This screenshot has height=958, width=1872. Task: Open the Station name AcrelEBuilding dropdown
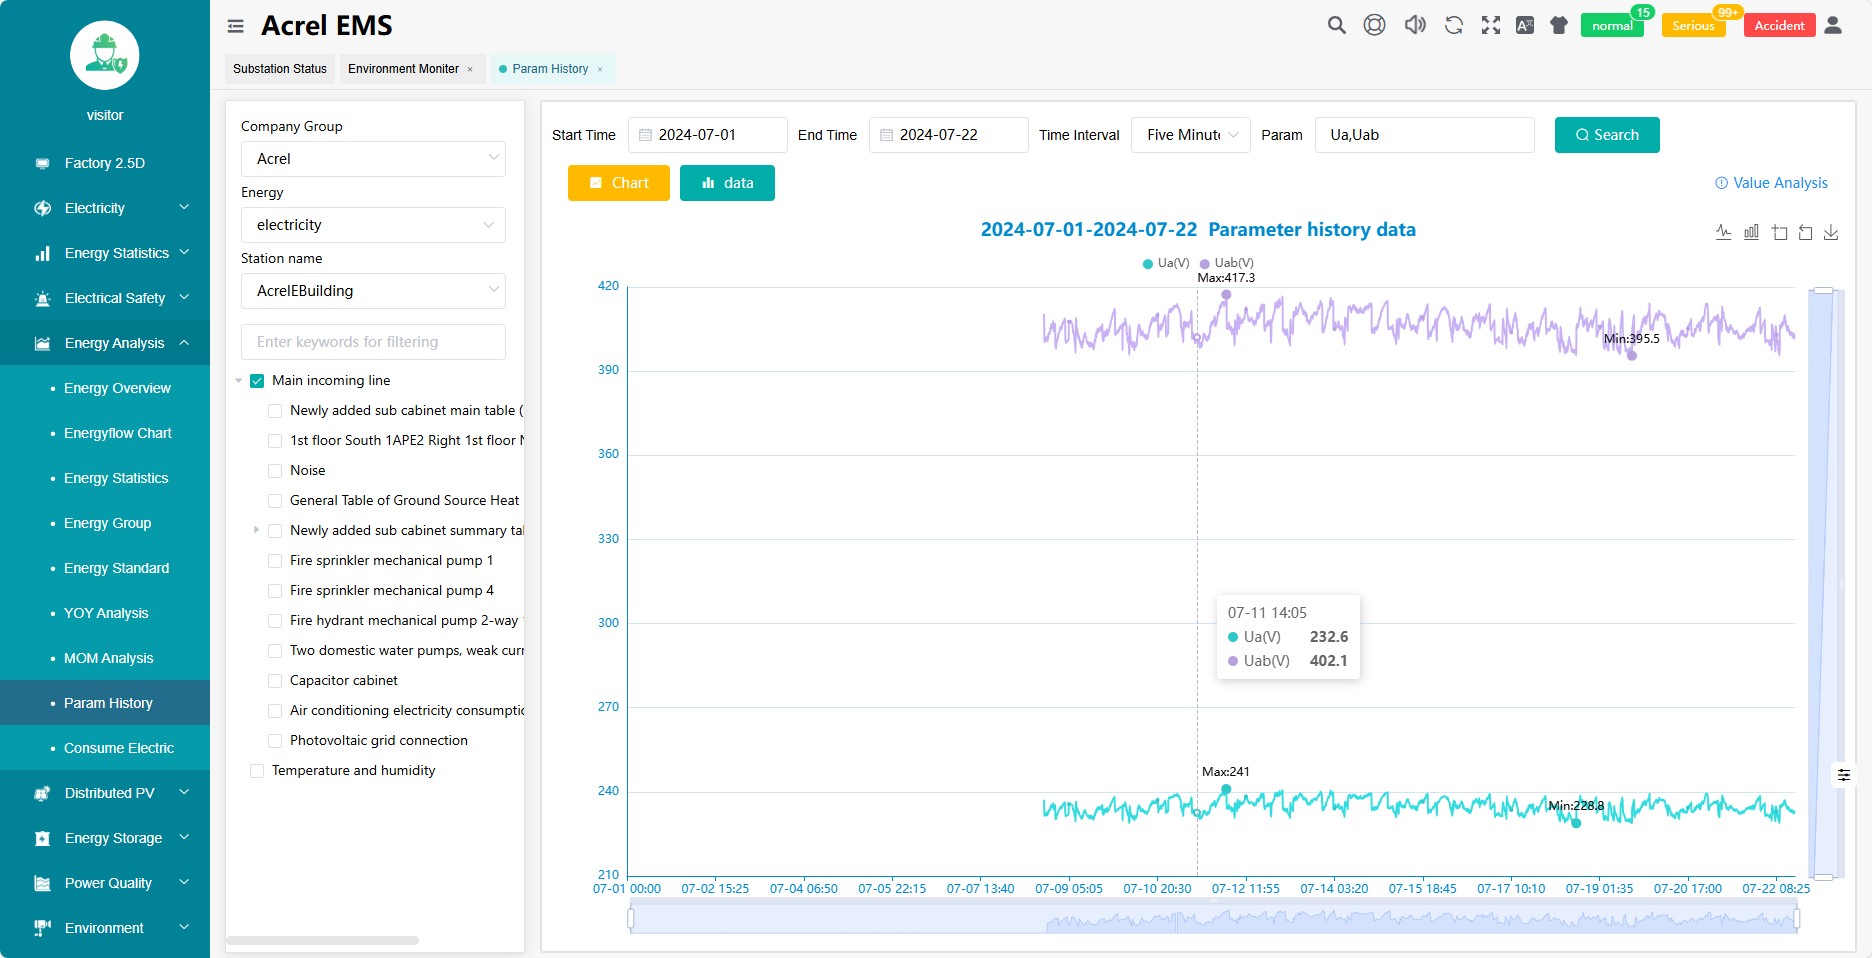tap(372, 291)
